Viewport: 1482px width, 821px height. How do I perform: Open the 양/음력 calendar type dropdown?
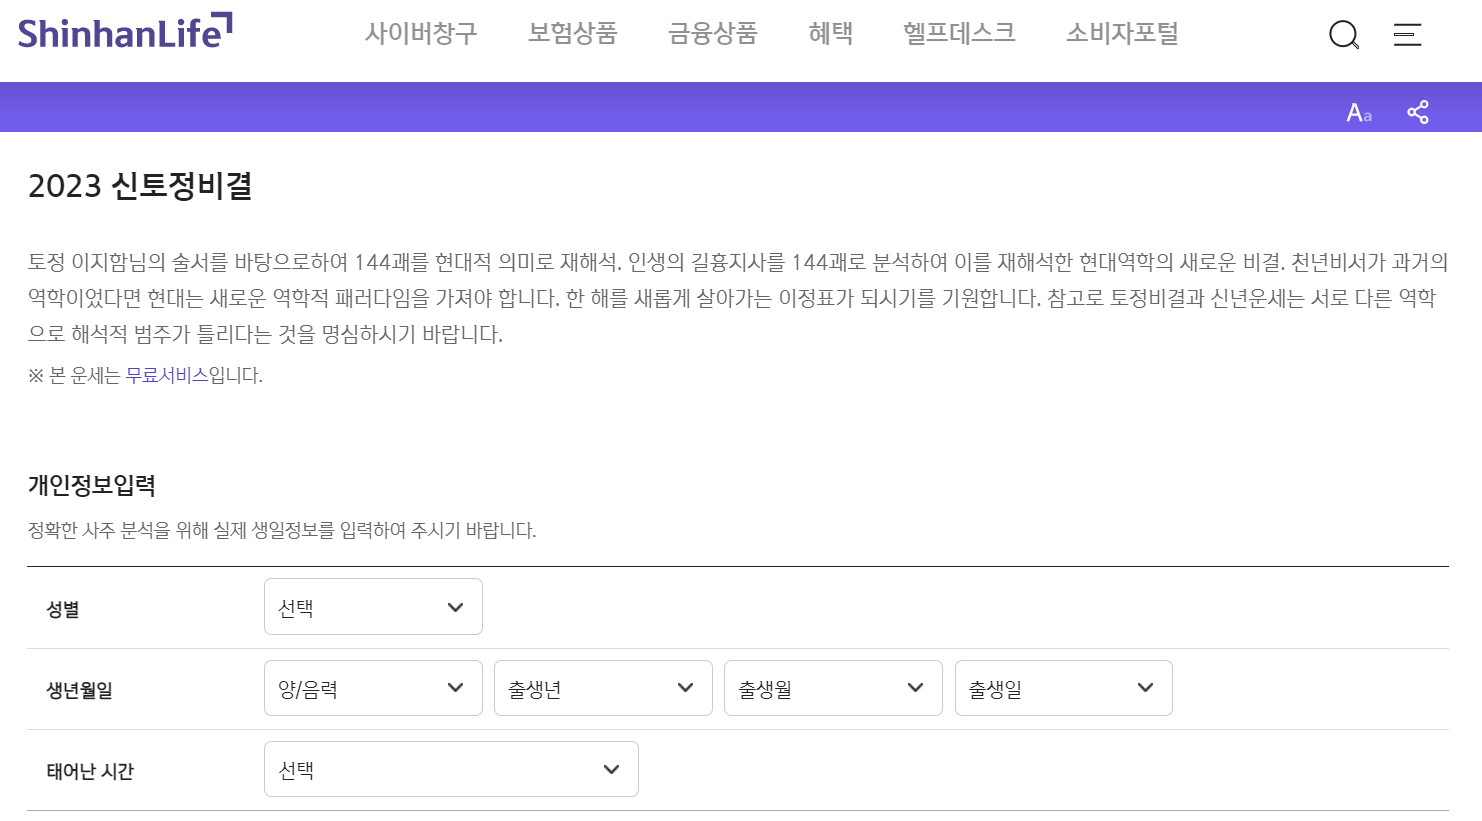pyautogui.click(x=373, y=688)
